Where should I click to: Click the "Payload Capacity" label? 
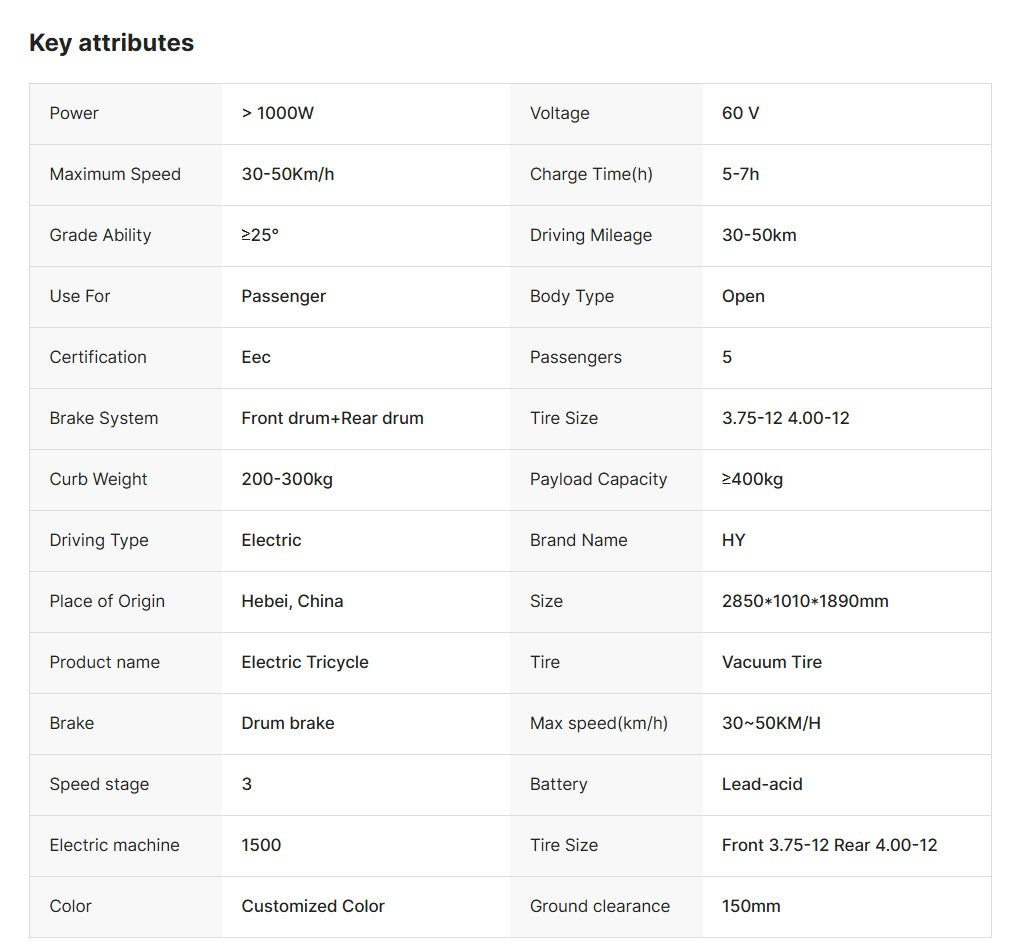(x=598, y=479)
